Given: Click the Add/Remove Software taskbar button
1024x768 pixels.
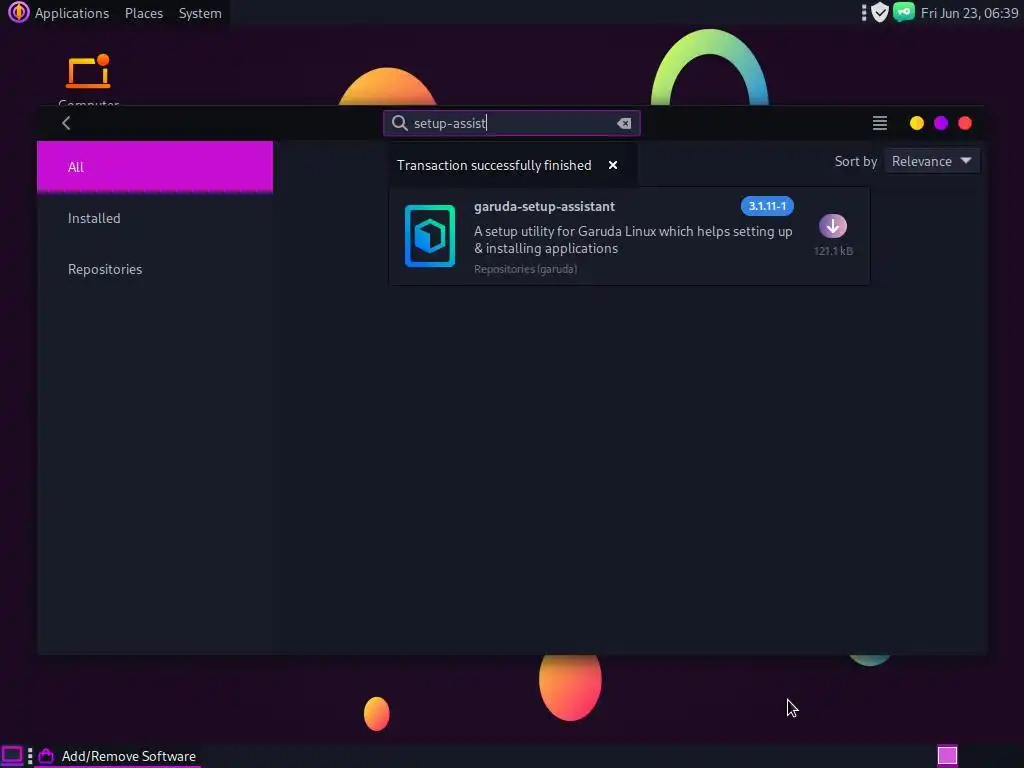Looking at the screenshot, I should click(118, 756).
